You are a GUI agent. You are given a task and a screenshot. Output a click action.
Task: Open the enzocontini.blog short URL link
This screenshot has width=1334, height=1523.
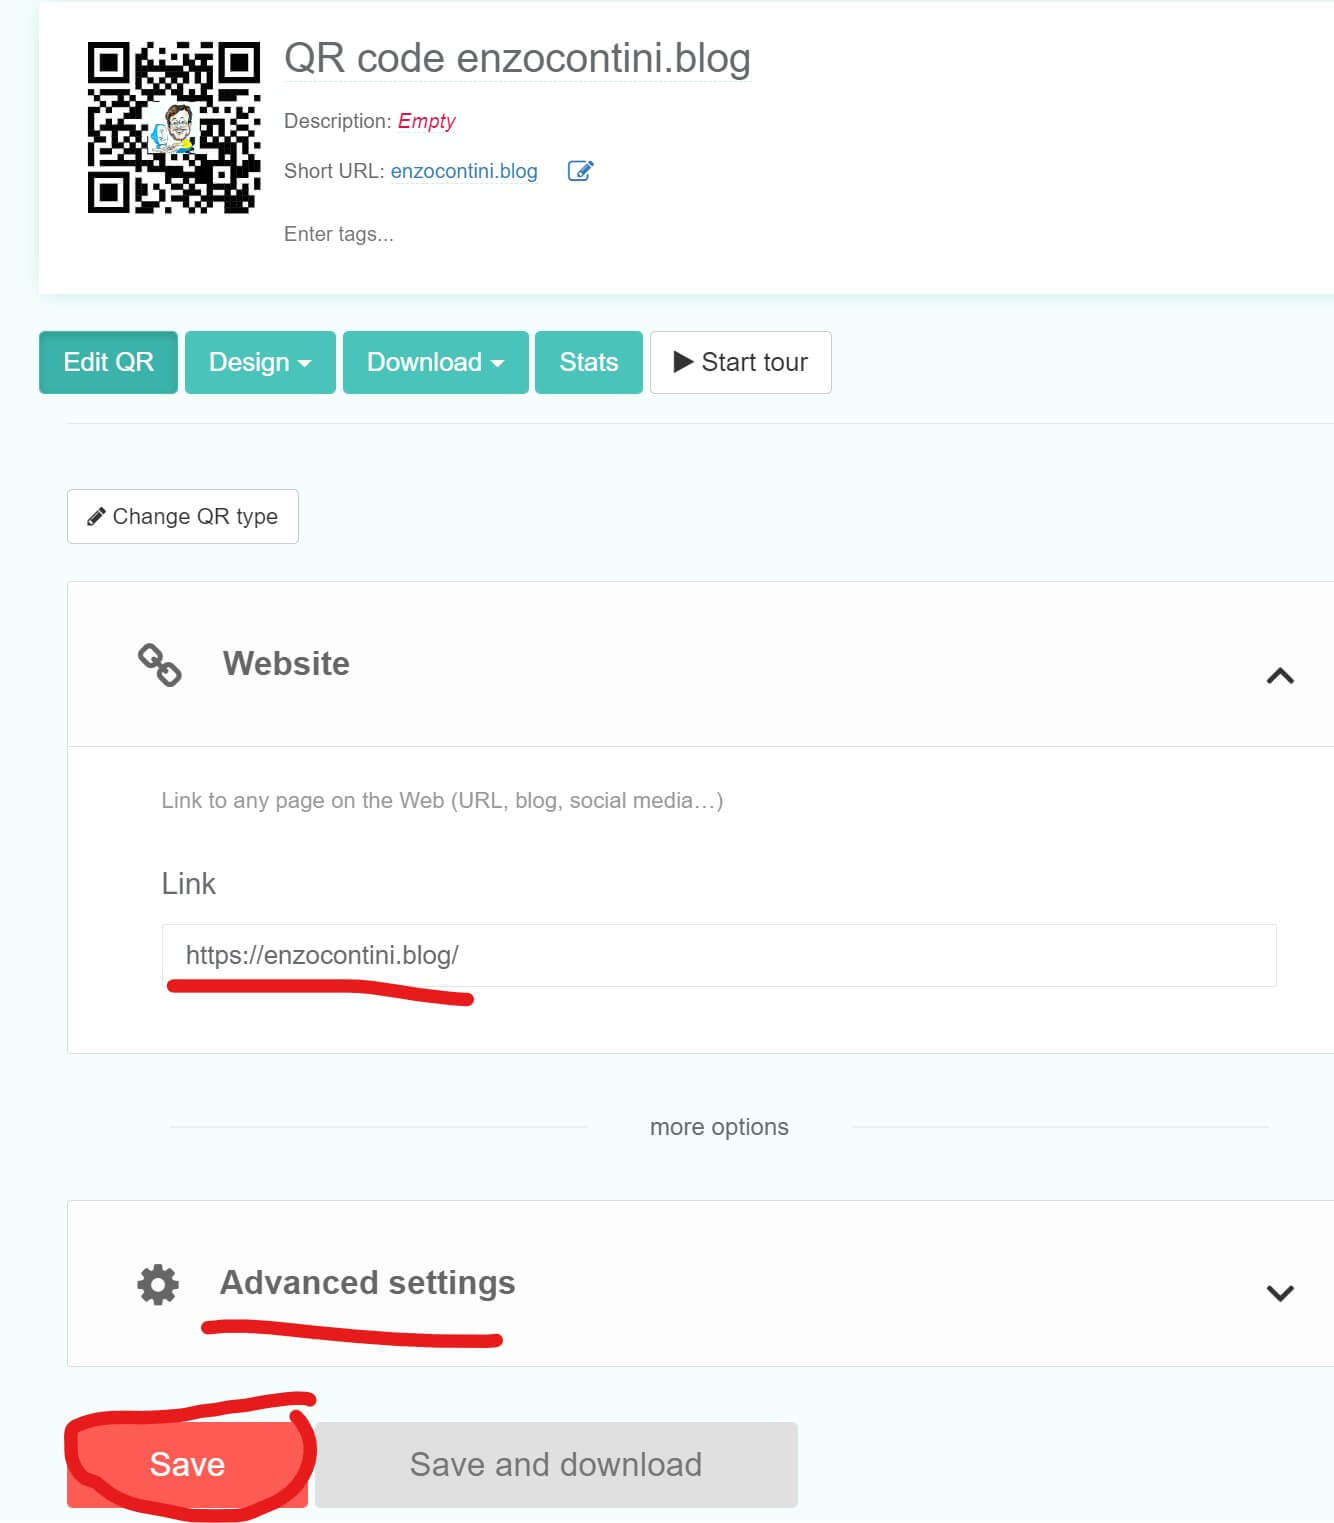tap(464, 171)
